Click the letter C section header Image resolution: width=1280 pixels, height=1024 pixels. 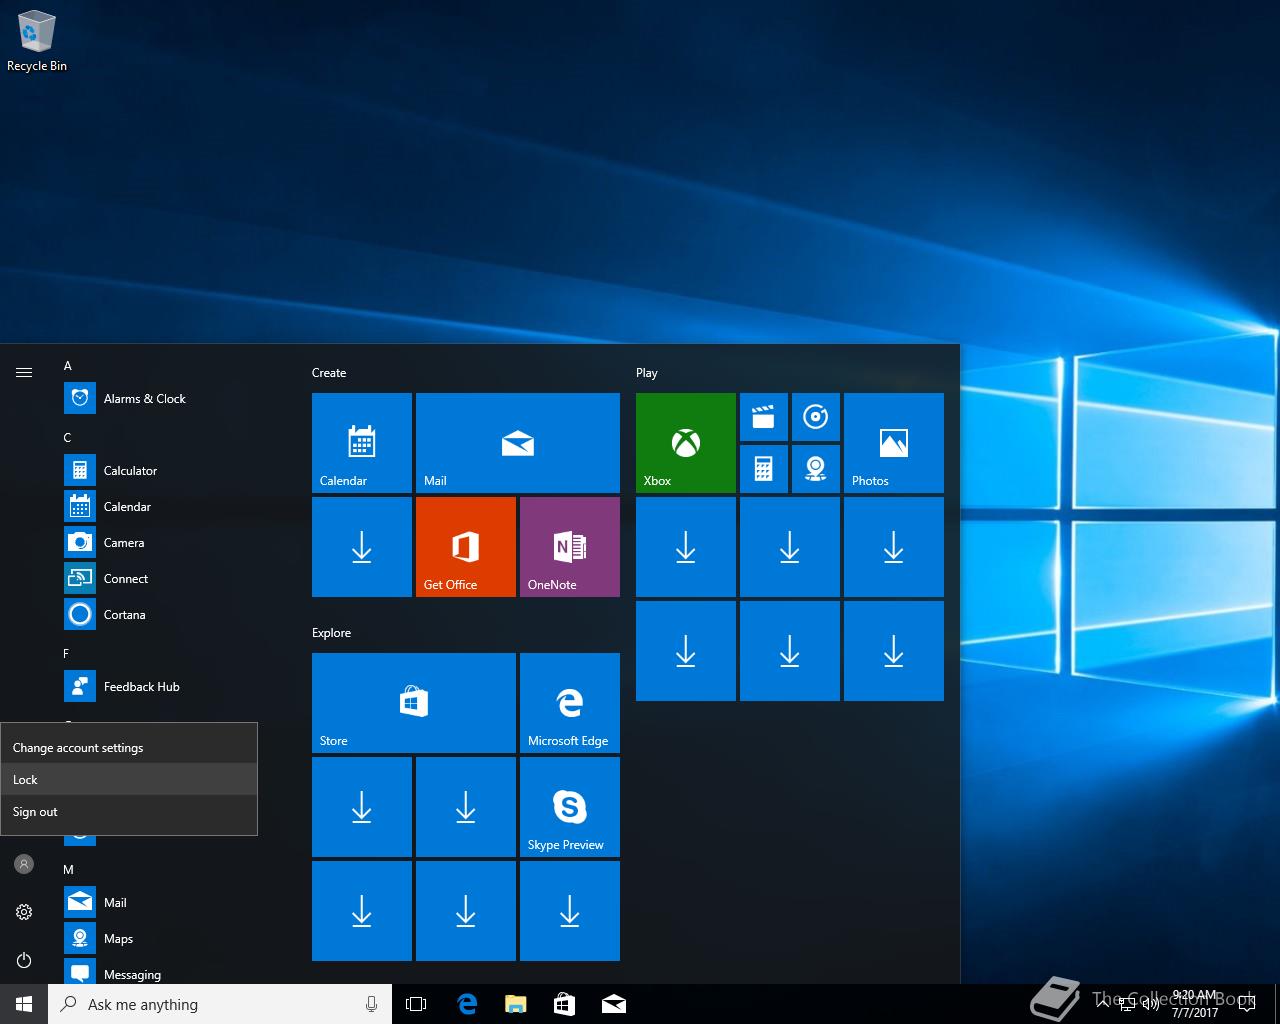pos(68,438)
